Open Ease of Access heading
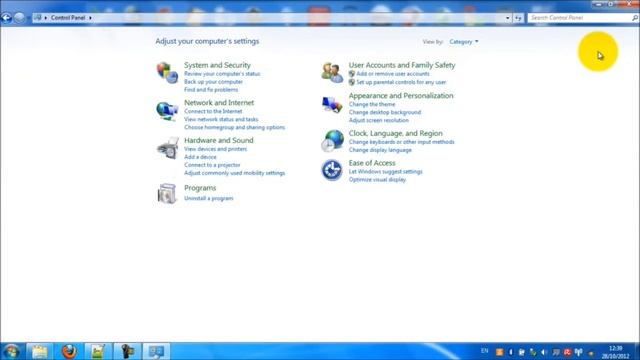Viewport: 640px width, 360px height. 372,163
